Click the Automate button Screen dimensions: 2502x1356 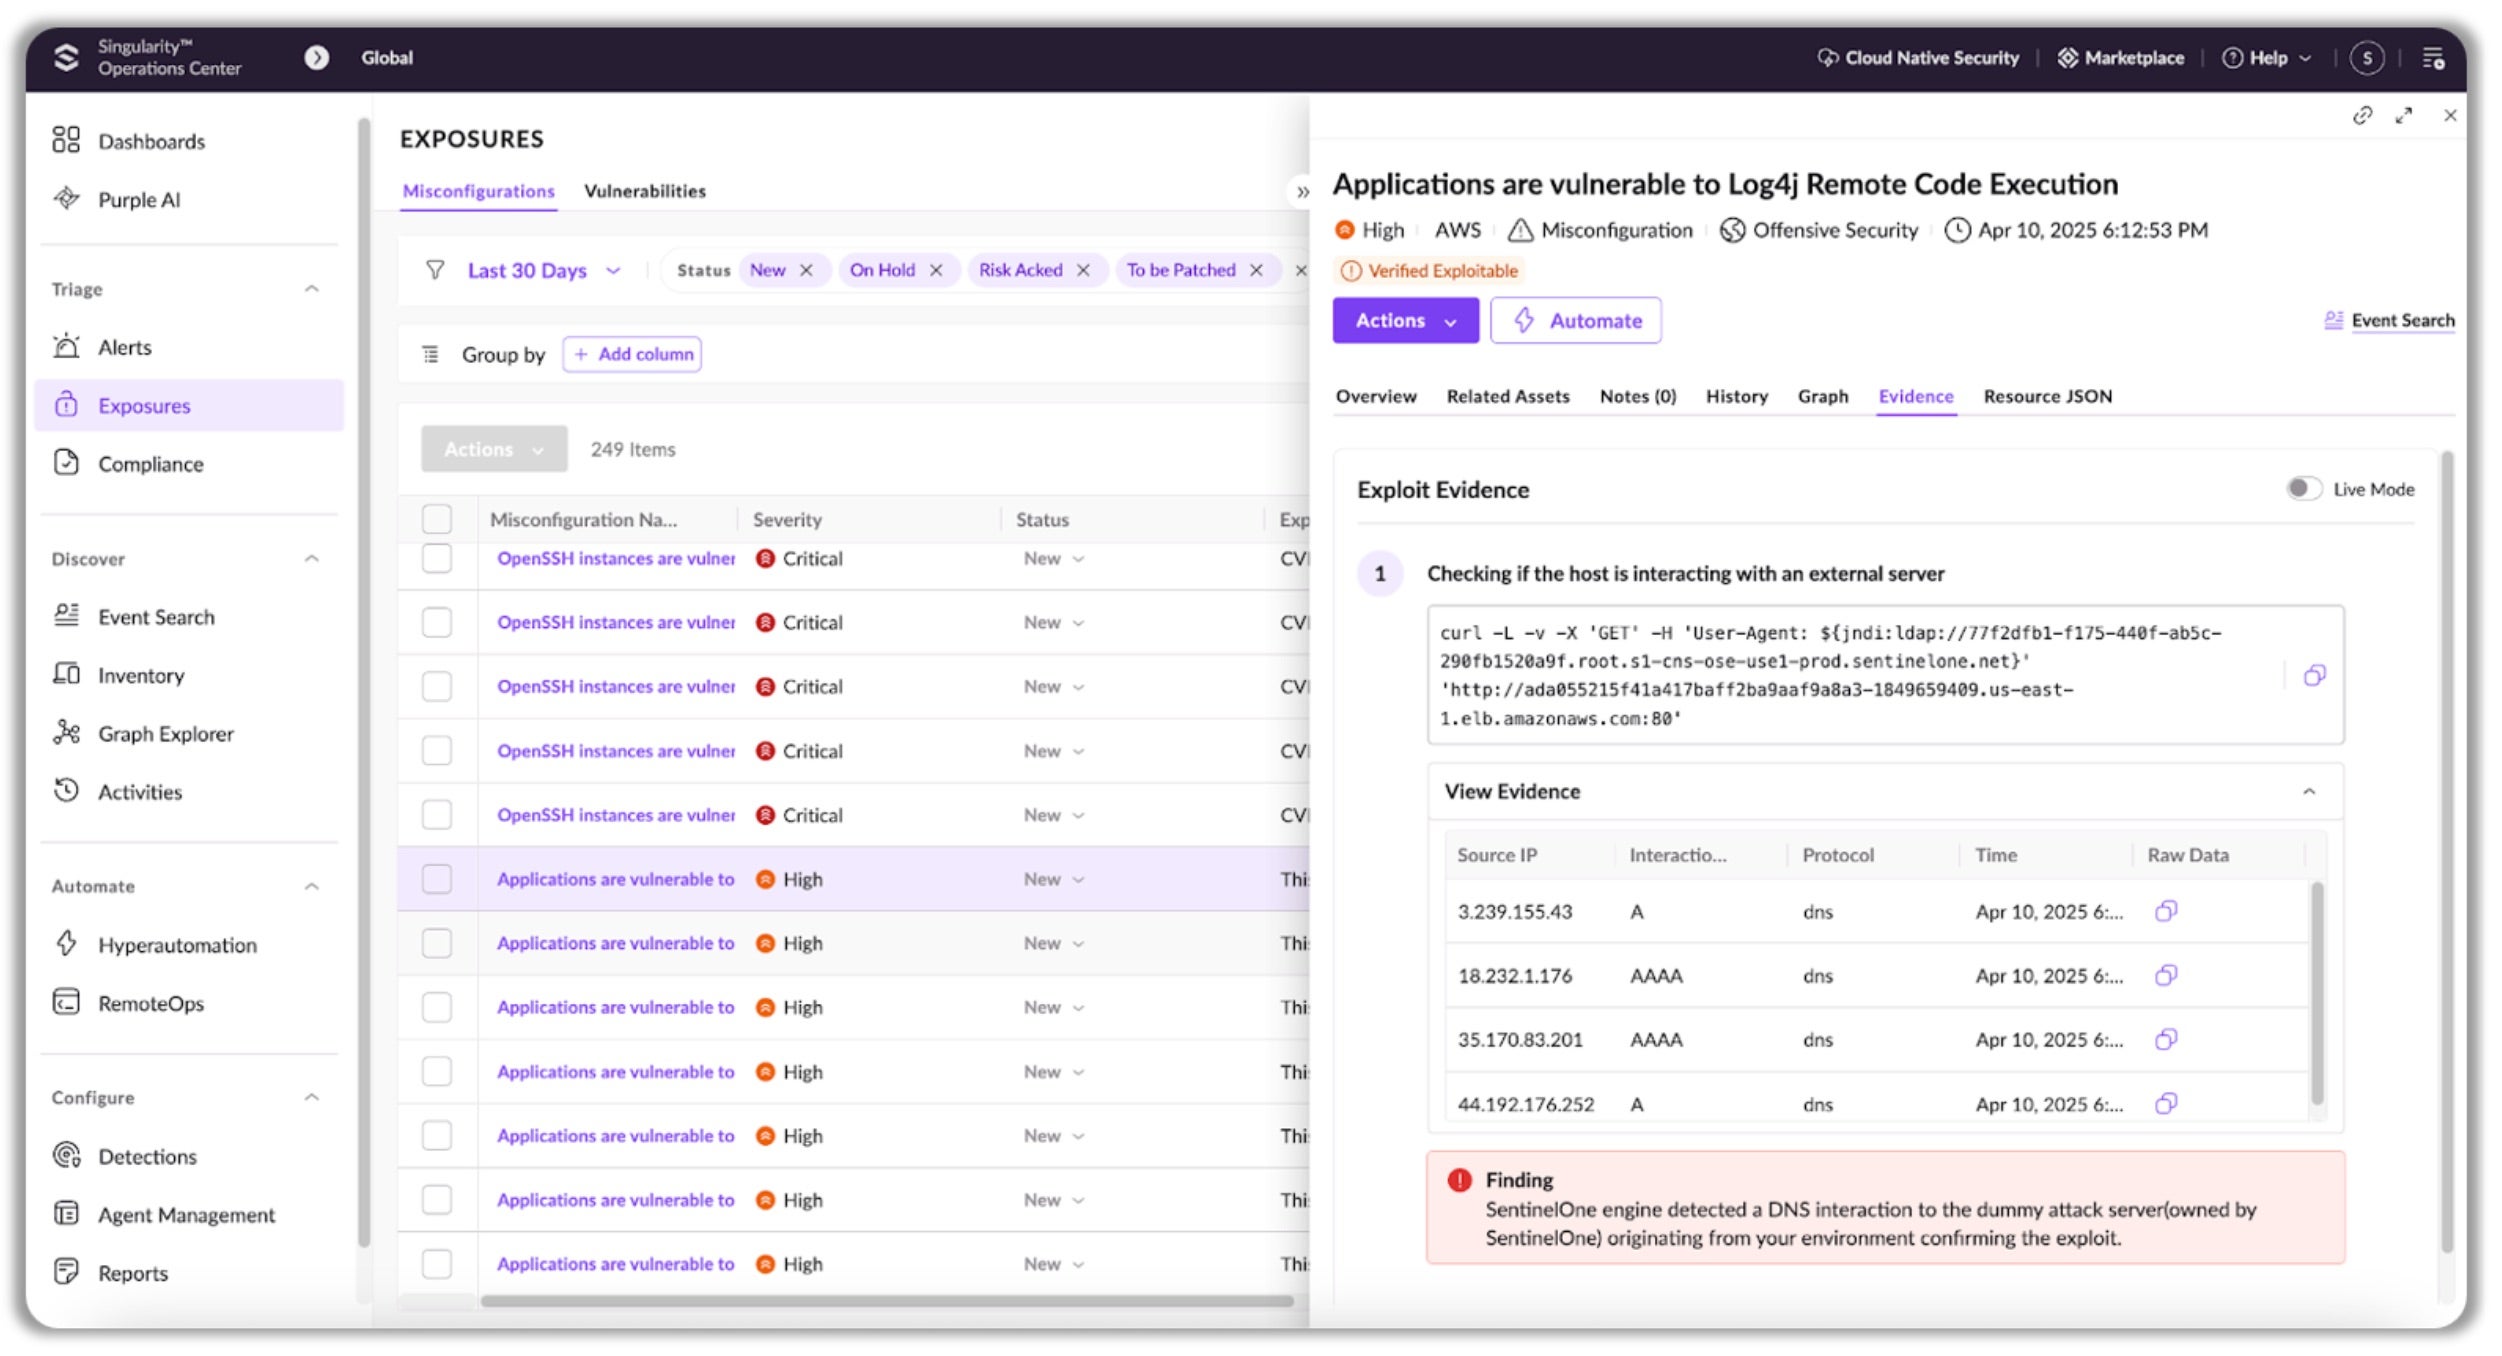(1575, 321)
